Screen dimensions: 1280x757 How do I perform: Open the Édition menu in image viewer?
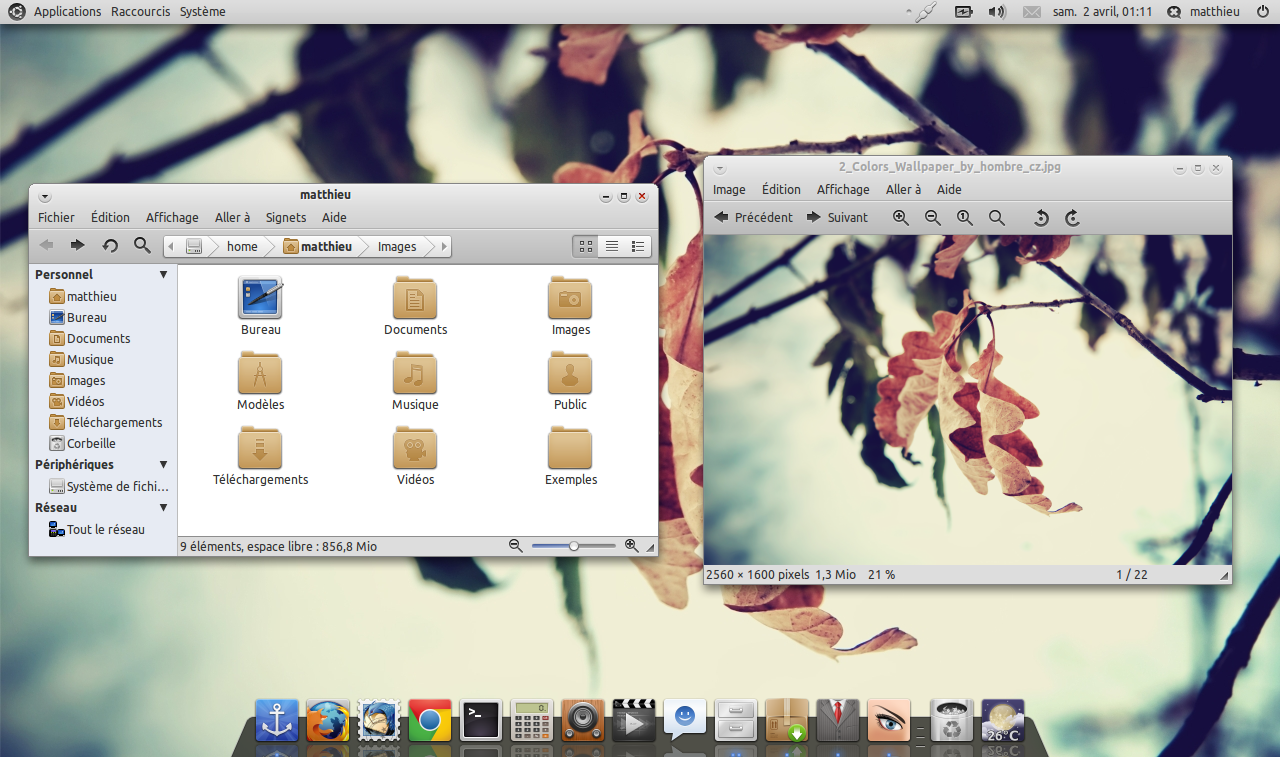pyautogui.click(x=781, y=190)
